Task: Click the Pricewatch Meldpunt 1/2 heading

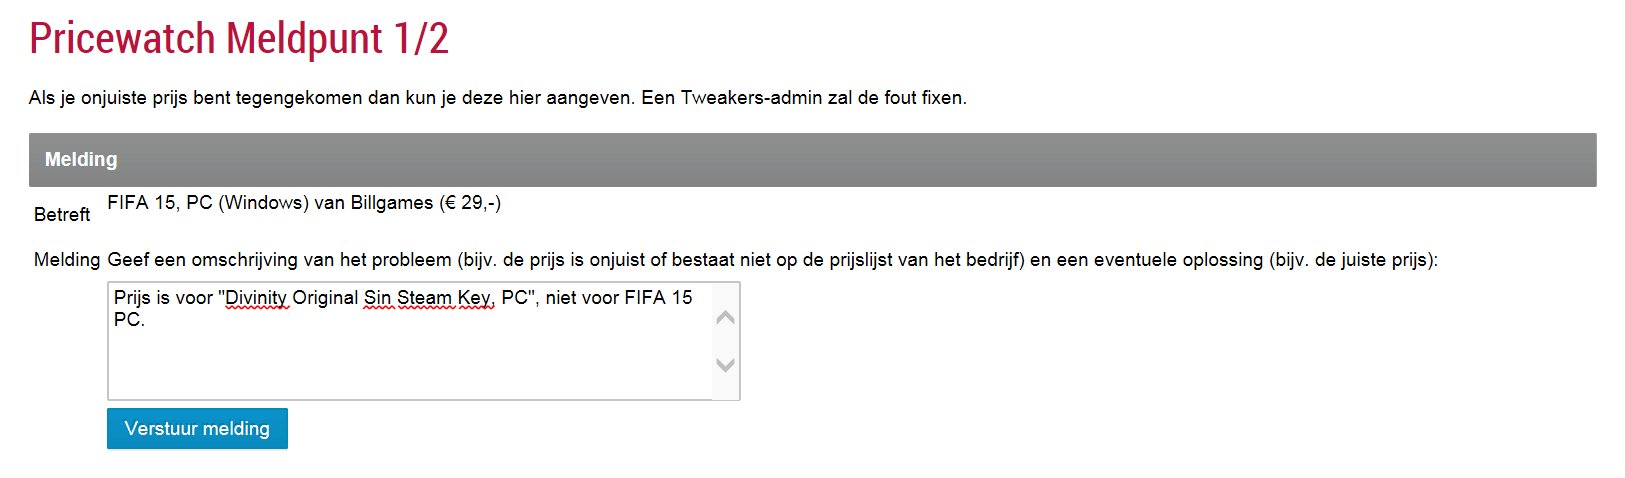Action: point(239,39)
